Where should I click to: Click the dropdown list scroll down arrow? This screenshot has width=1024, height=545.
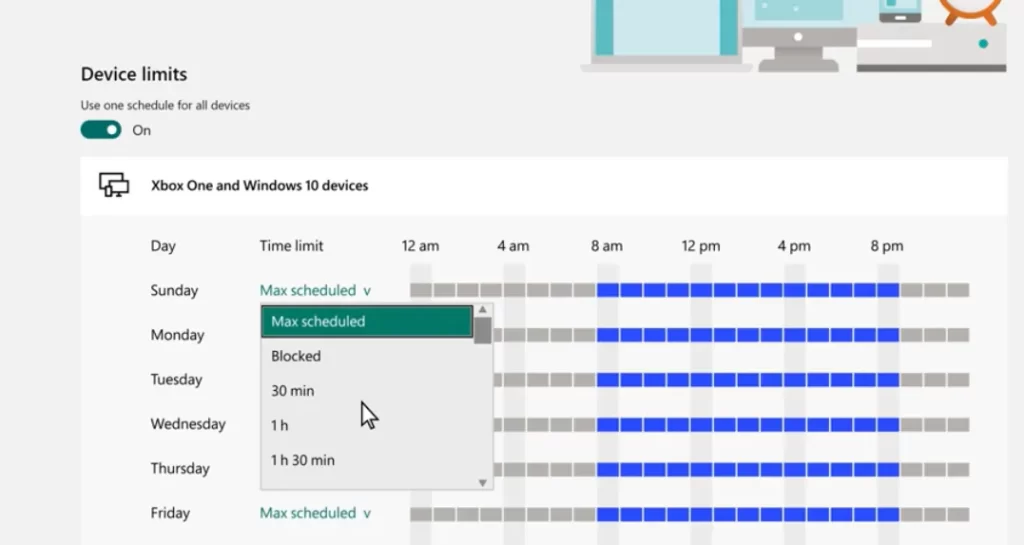(x=483, y=482)
